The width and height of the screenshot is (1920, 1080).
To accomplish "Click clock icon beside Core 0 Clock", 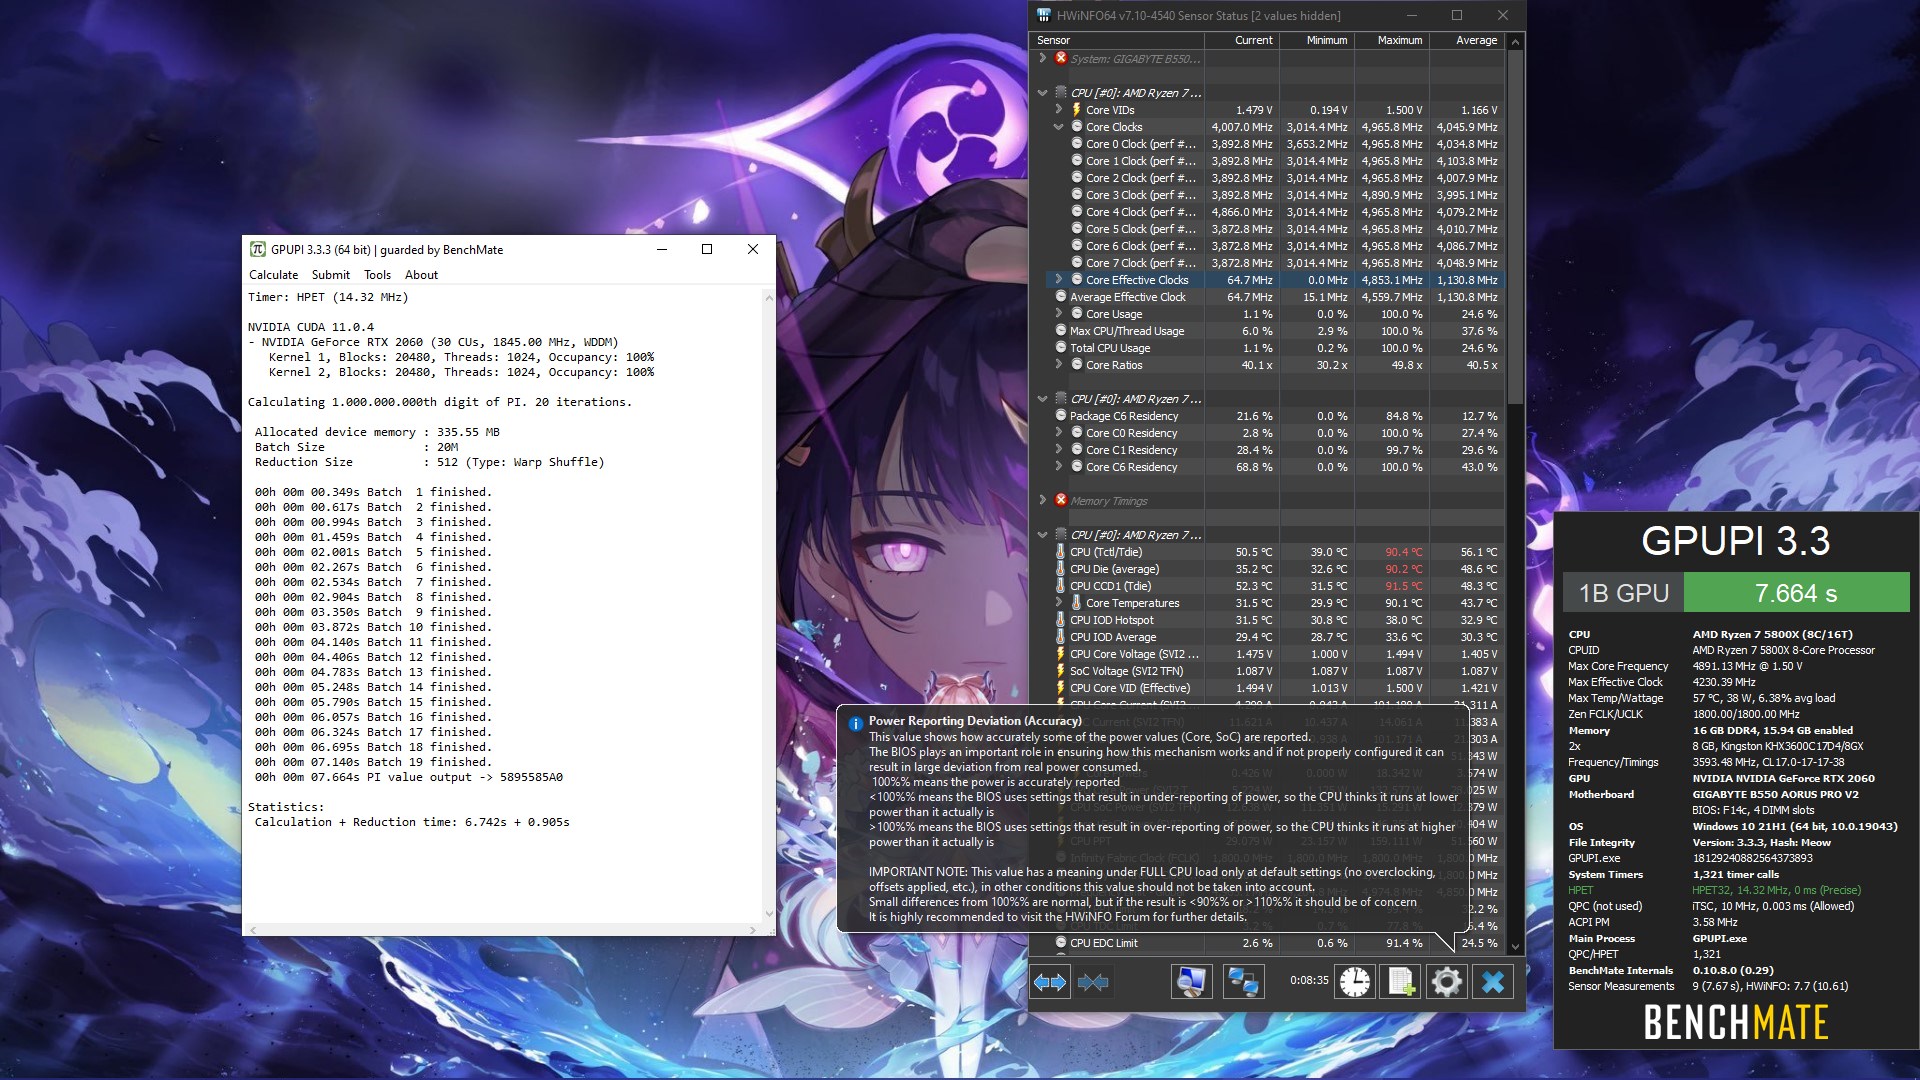I will point(1077,144).
